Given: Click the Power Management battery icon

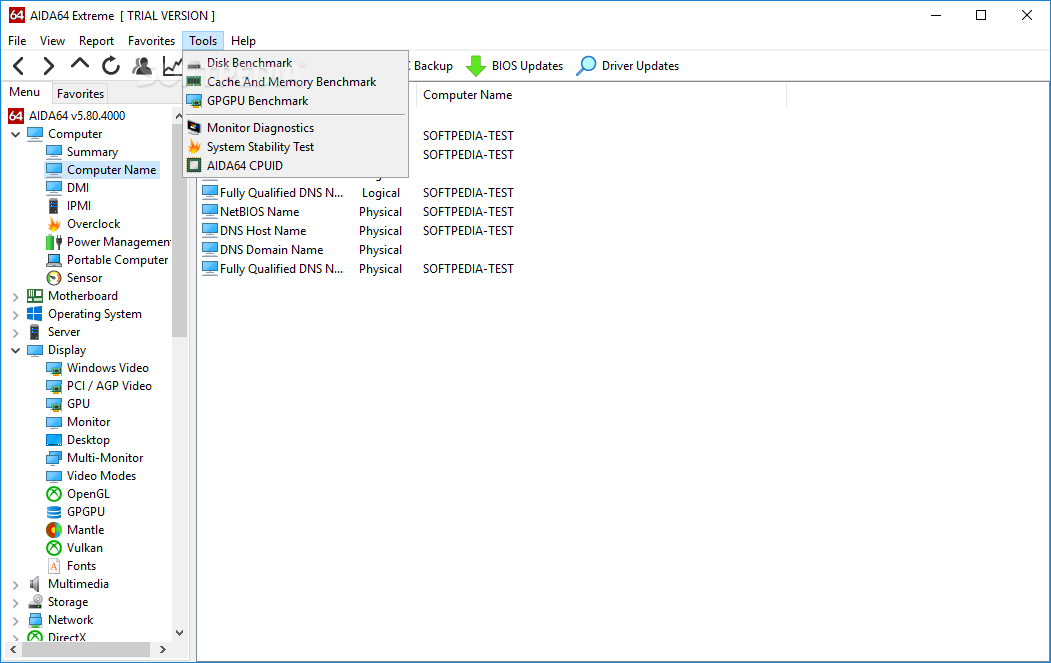Looking at the screenshot, I should (54, 242).
